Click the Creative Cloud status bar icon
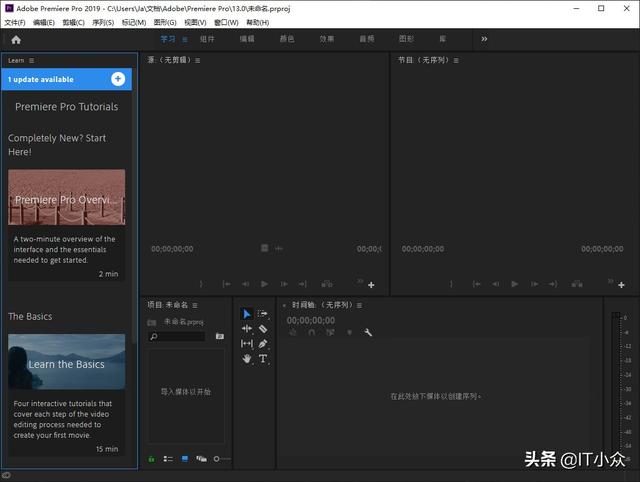 click(6, 475)
